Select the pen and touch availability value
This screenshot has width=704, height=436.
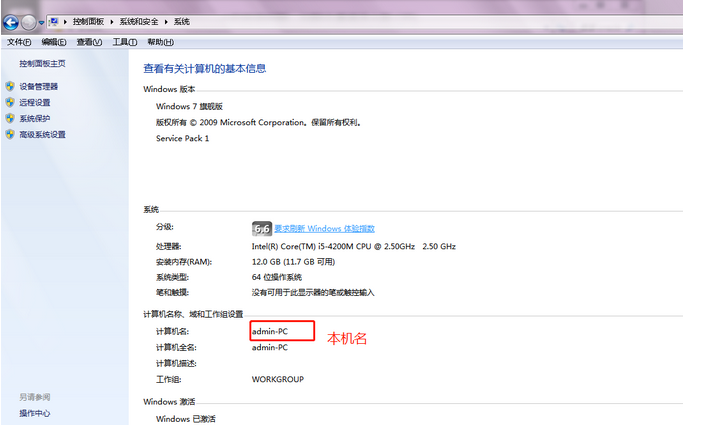tap(313, 293)
